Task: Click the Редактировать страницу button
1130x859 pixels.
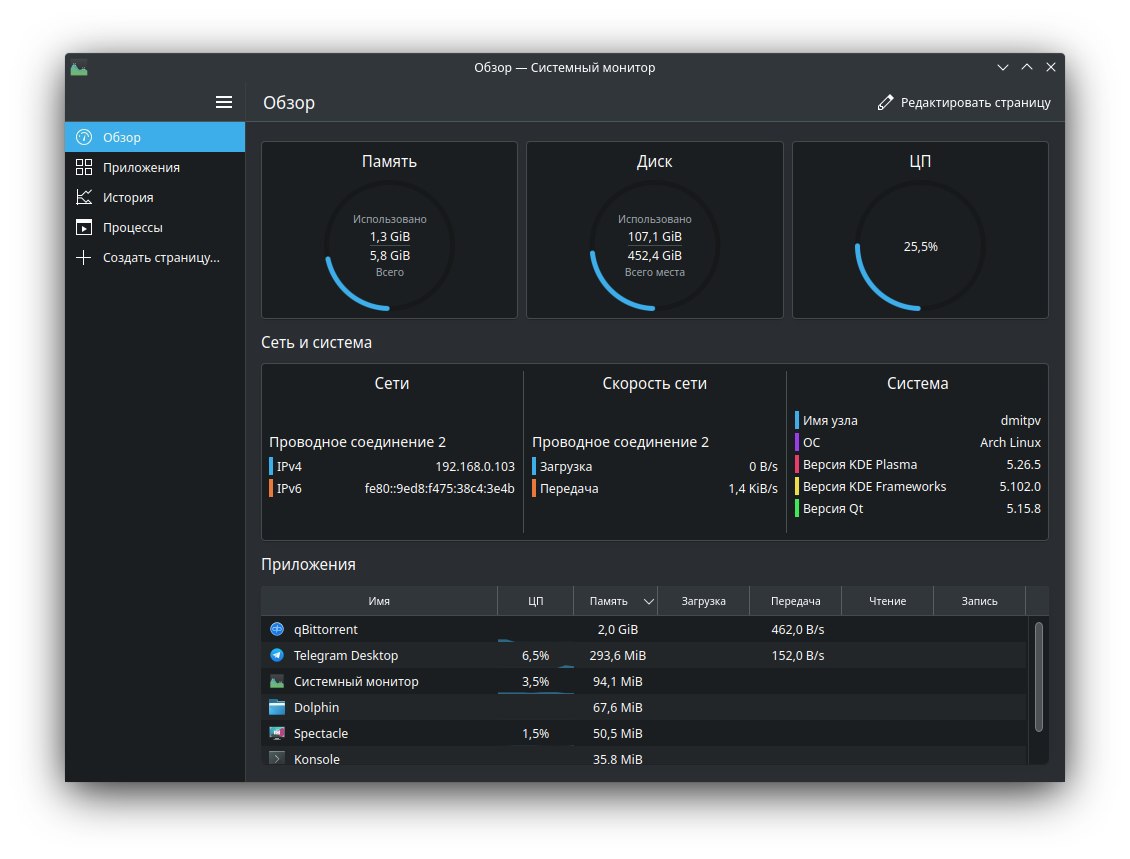Action: (964, 102)
